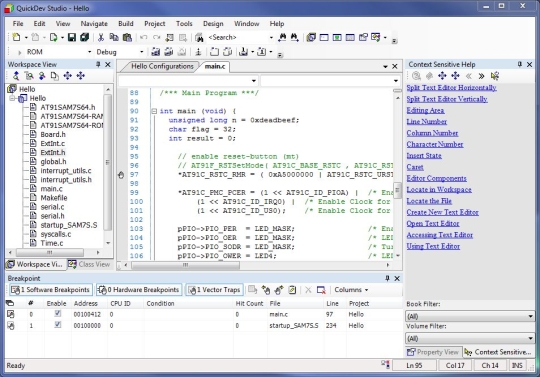Select main.c in workspace tree
The width and height of the screenshot is (540, 377).
[51, 189]
